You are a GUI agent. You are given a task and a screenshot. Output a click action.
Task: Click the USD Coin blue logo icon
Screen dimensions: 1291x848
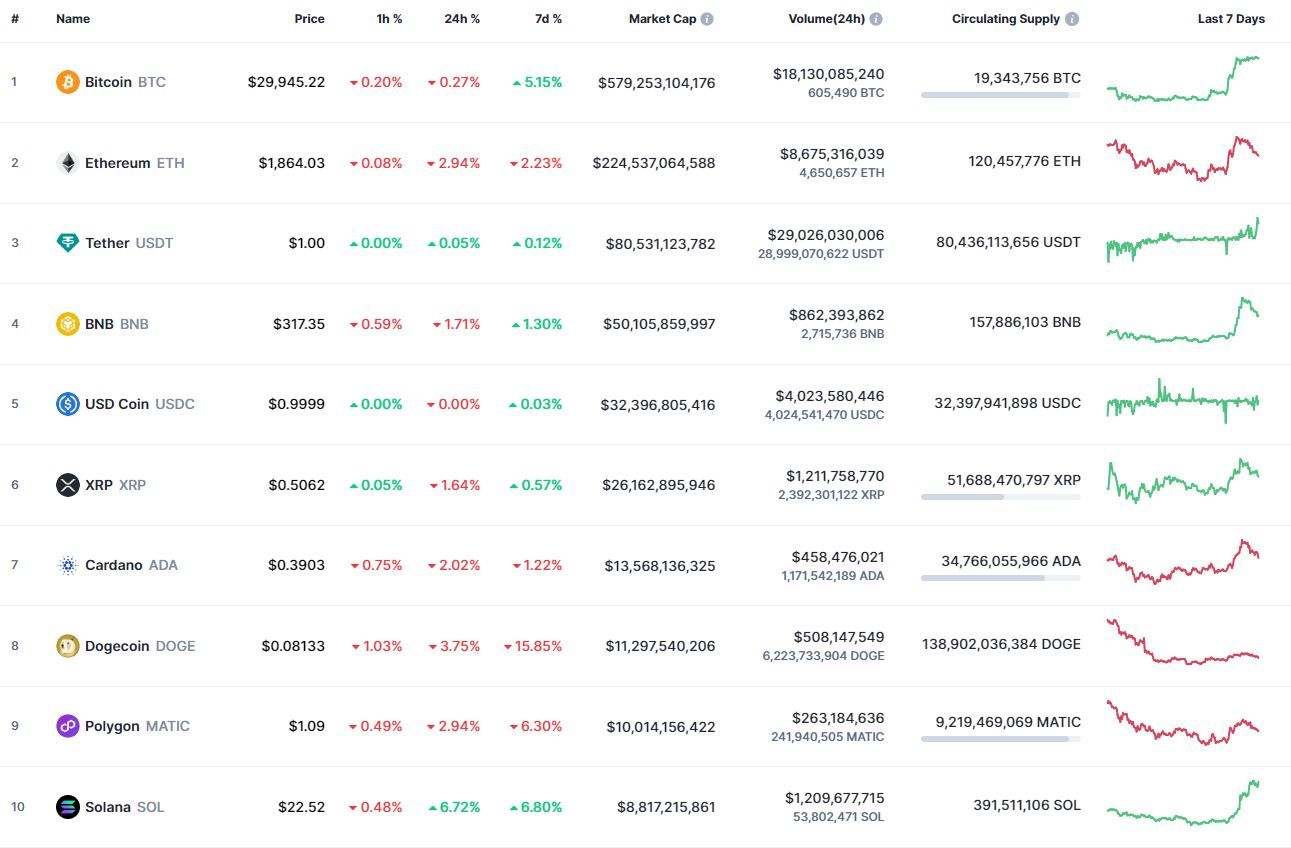(x=67, y=404)
